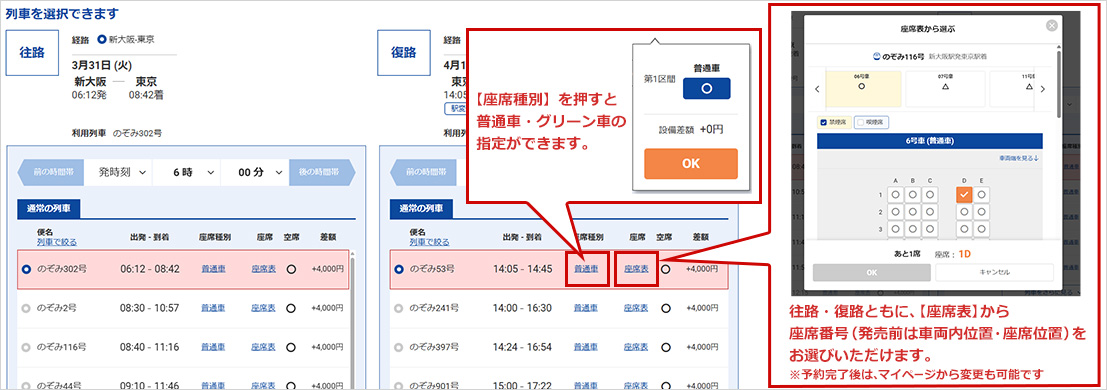Select seat 1C in seat map
Image resolution: width=1107 pixels, height=390 pixels.
(x=930, y=194)
